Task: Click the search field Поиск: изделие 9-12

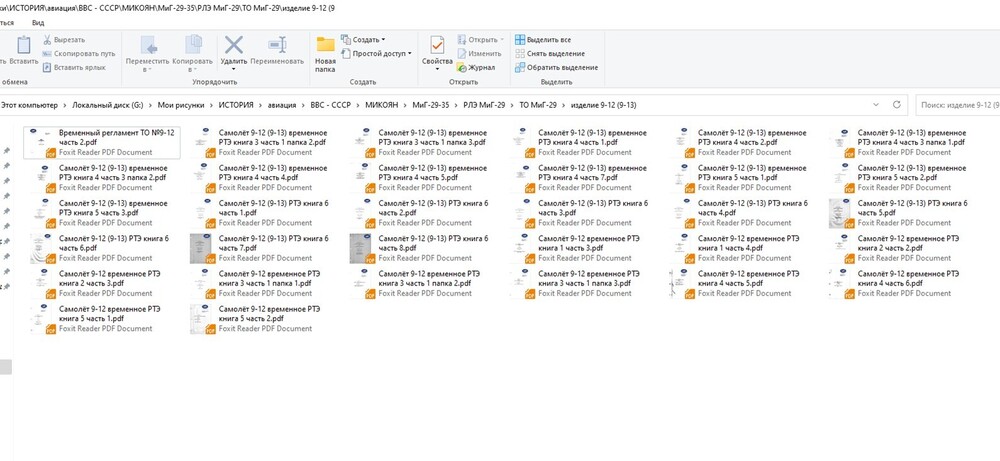Action: tap(957, 105)
